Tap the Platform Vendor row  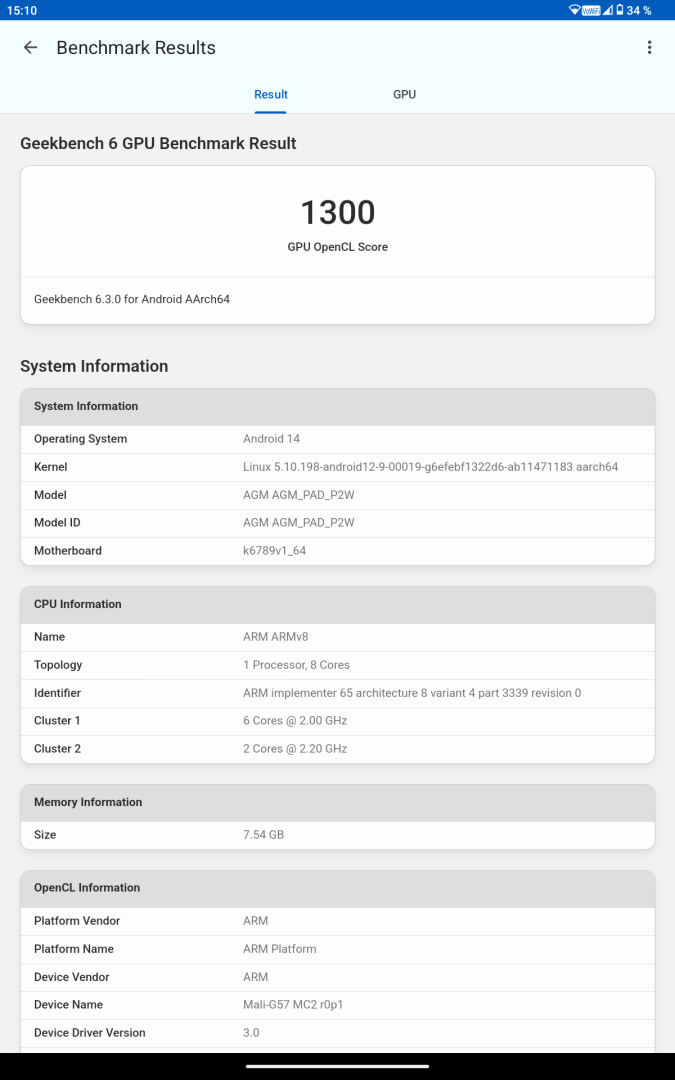click(338, 921)
